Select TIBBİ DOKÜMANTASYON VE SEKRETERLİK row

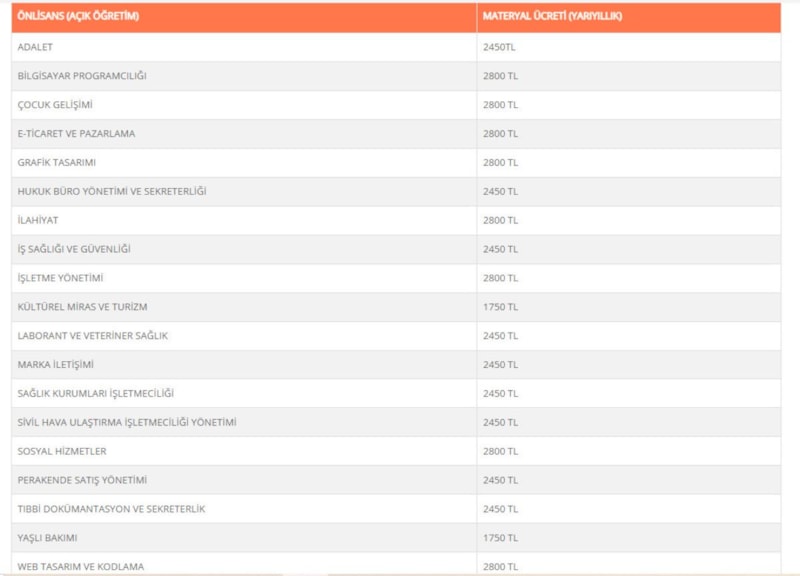[x=111, y=509]
